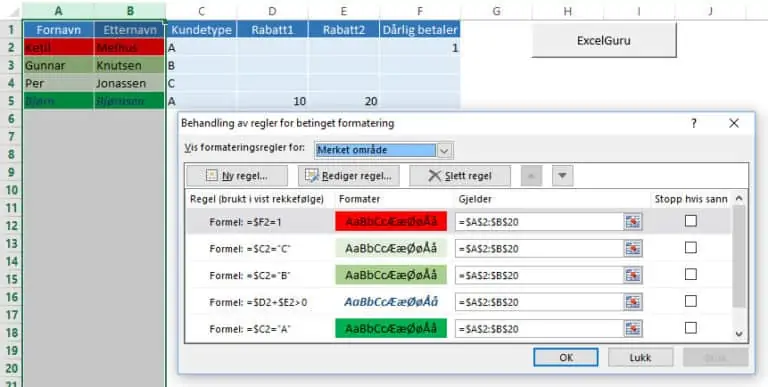The width and height of the screenshot is (768, 387).
Task: Select rule Formel: =$D2+$E2>0
Action: 258,302
